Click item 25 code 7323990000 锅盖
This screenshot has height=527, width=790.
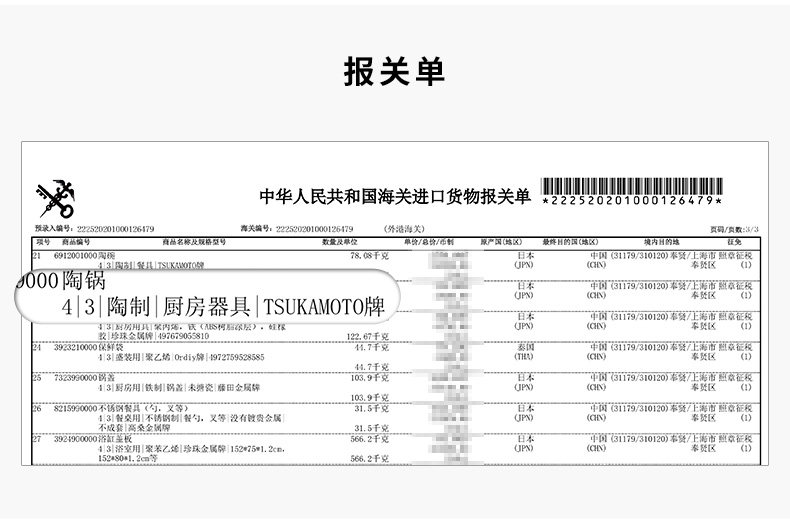point(85,378)
